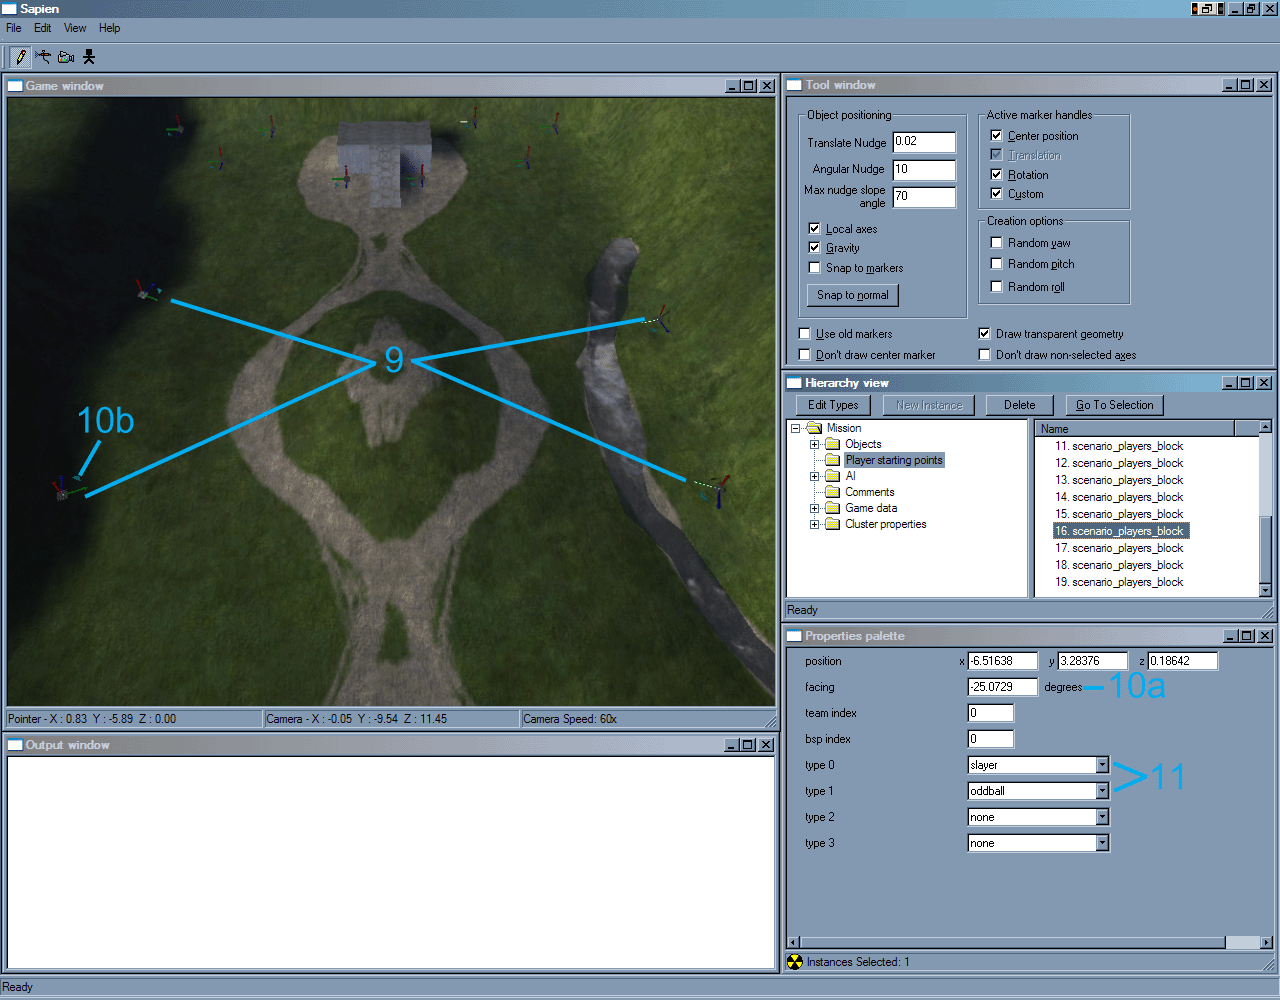Screen dimensions: 1280x1000
Task: Click the Comments folder icon
Action: 832,492
